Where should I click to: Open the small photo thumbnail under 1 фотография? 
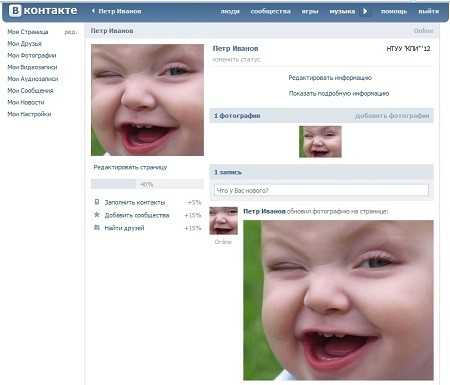click(x=320, y=142)
